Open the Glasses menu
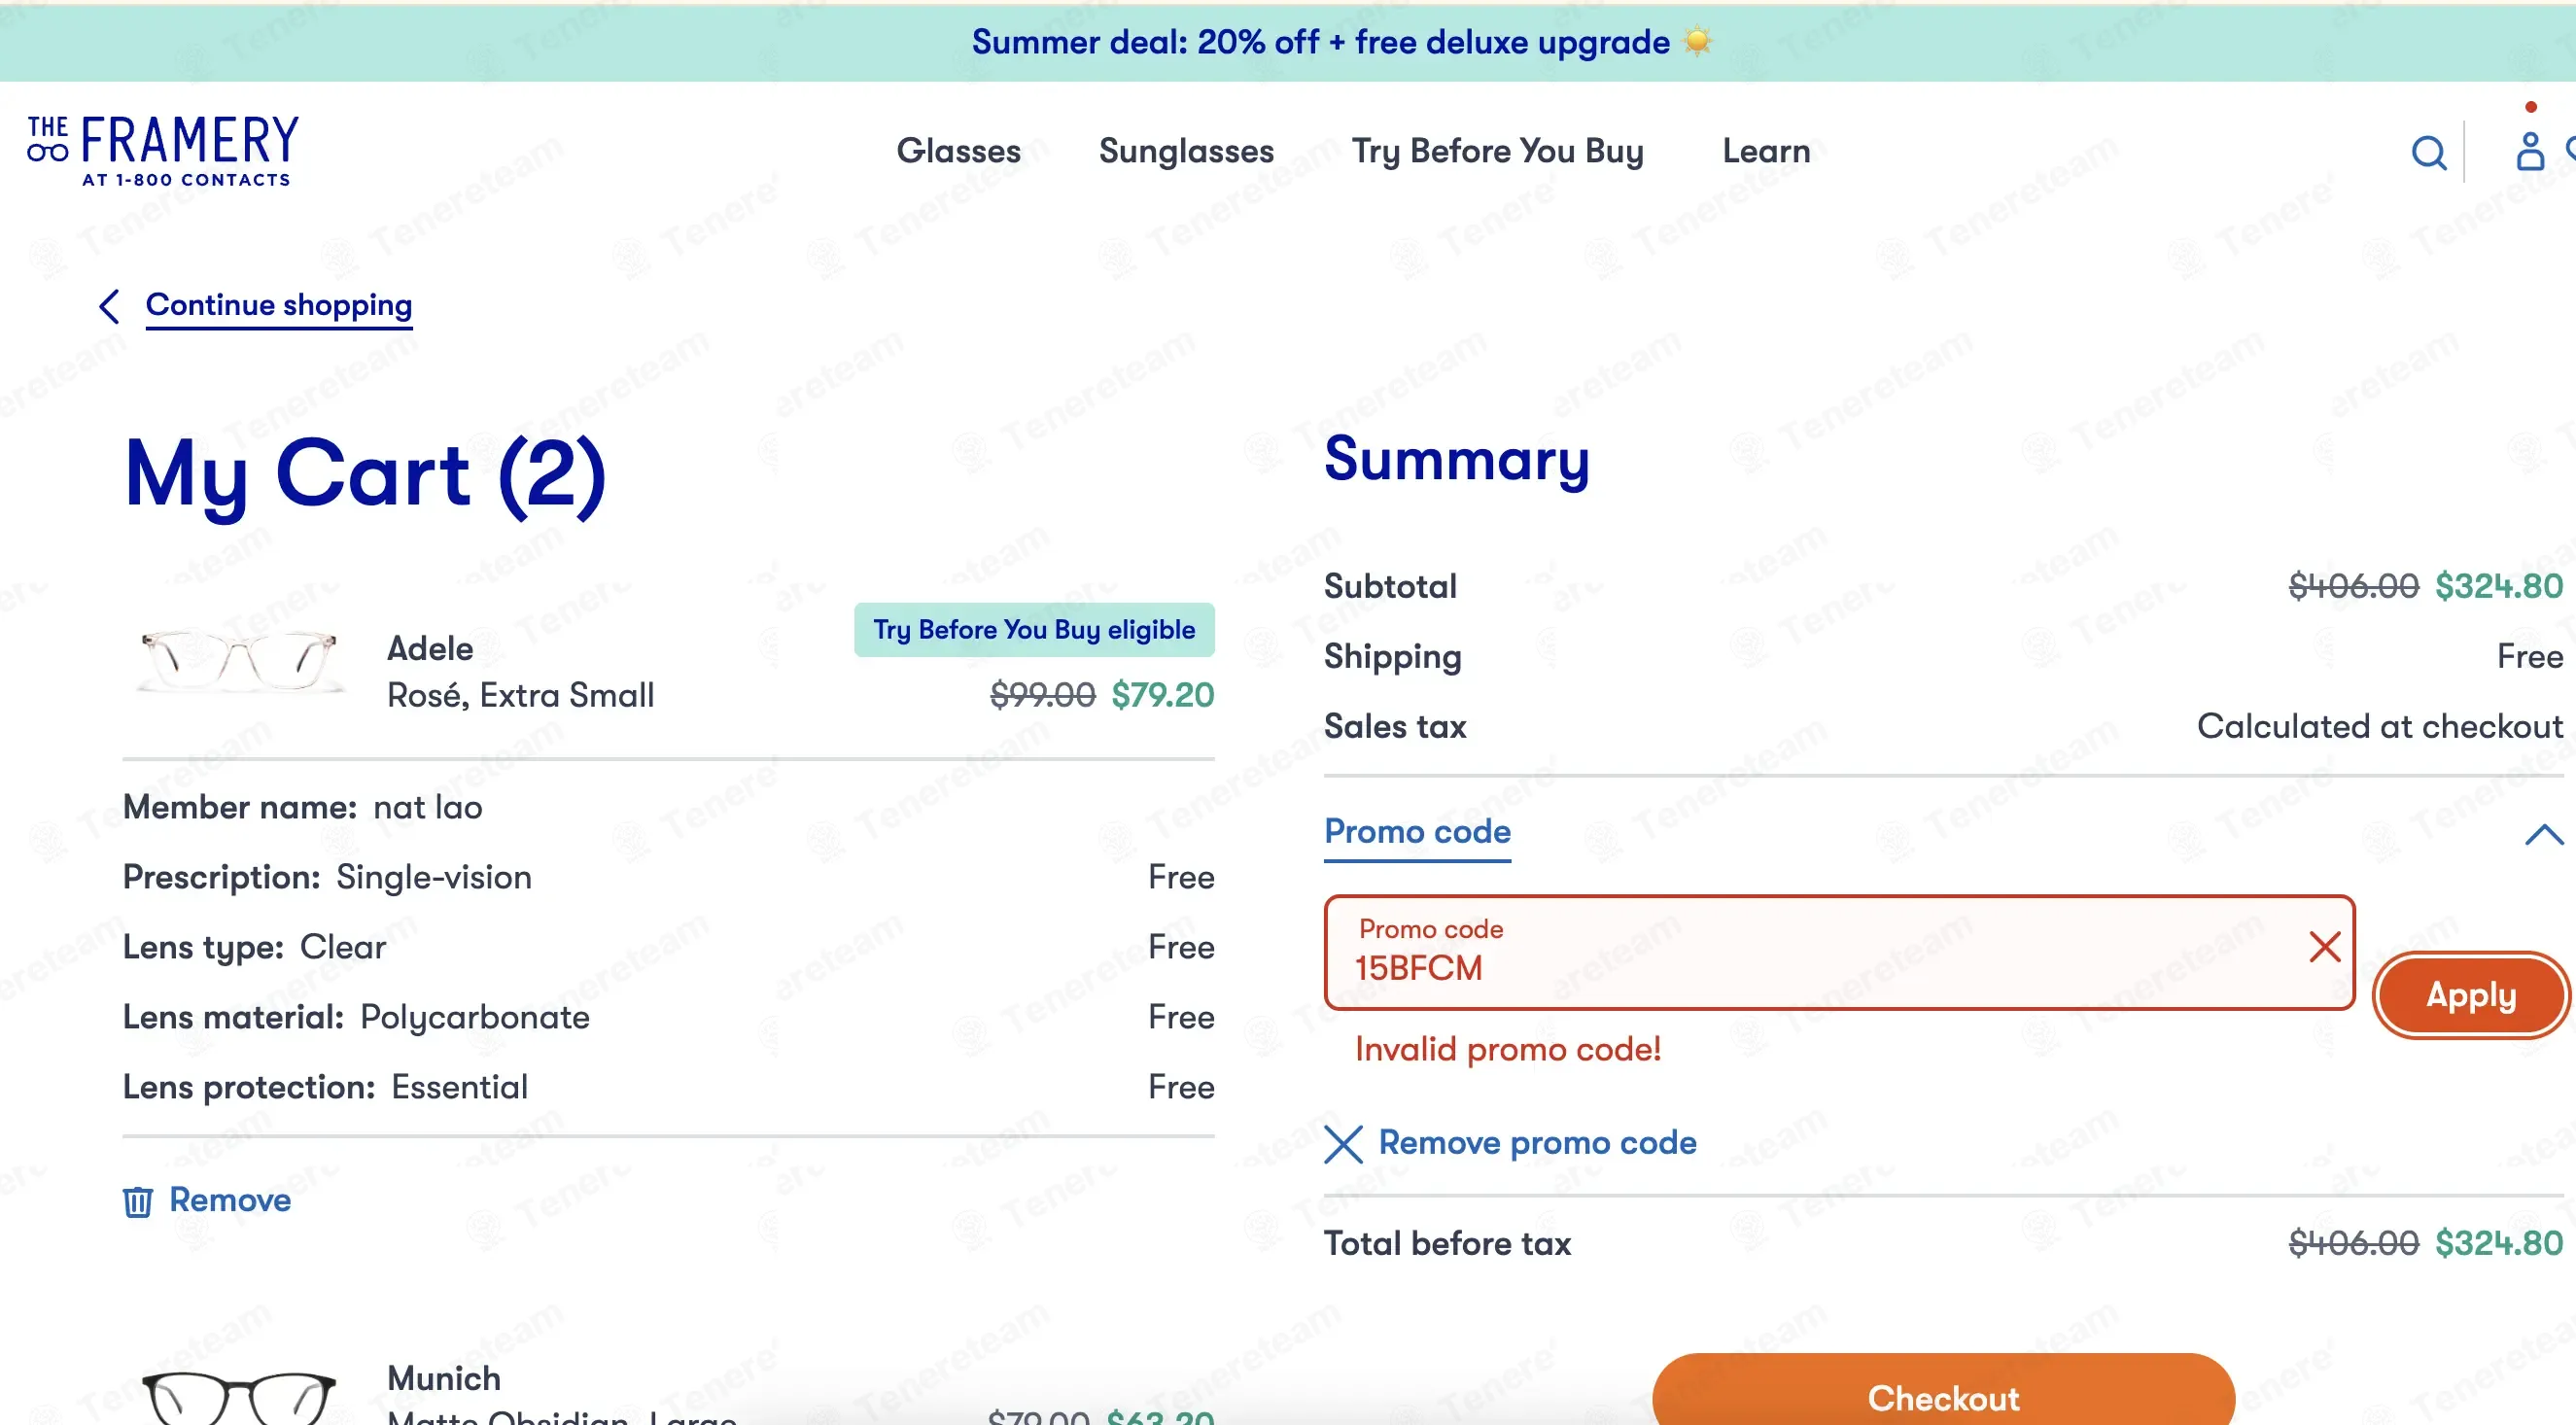Image resolution: width=2576 pixels, height=1425 pixels. coord(958,151)
